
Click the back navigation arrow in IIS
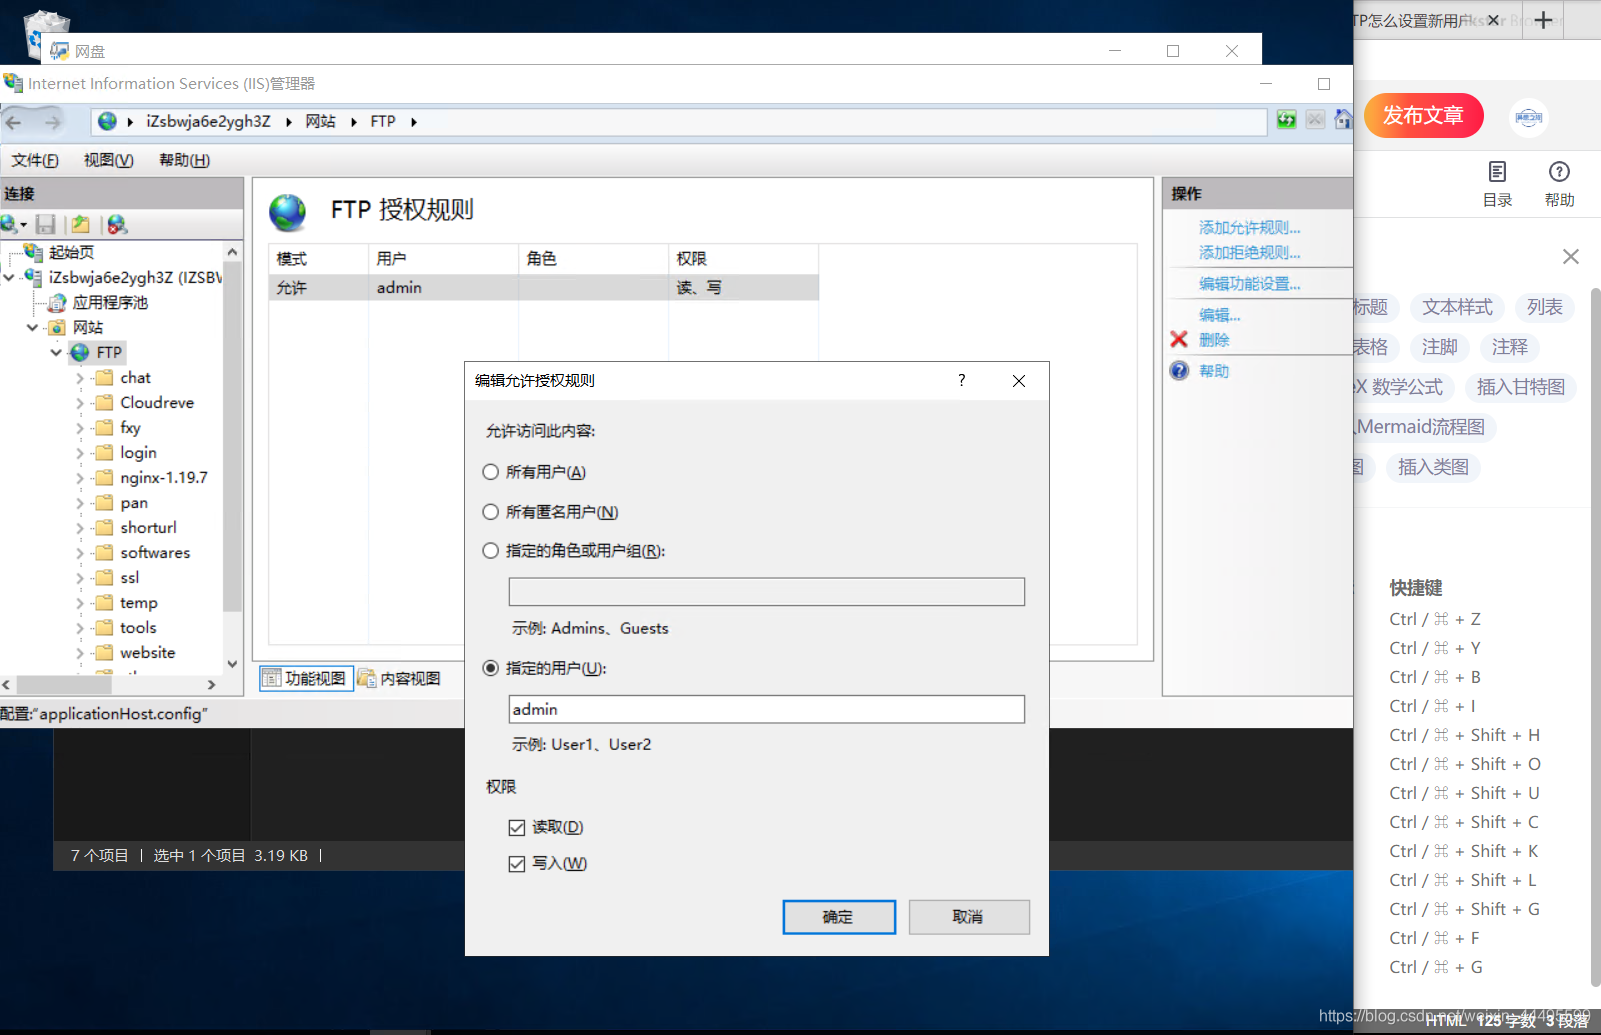tap(14, 122)
